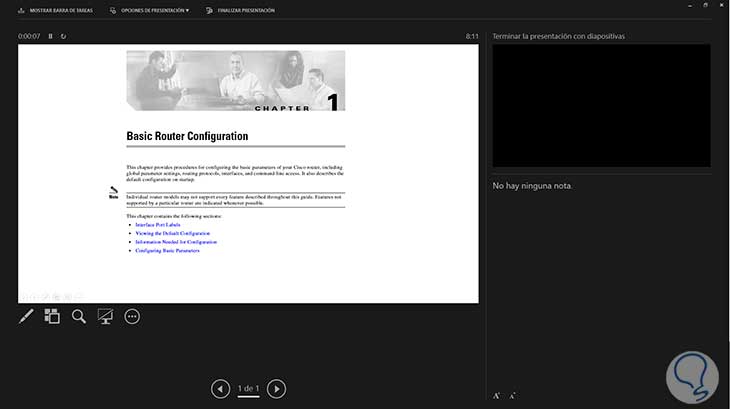Open the see all slides grid view

[x=52, y=316]
